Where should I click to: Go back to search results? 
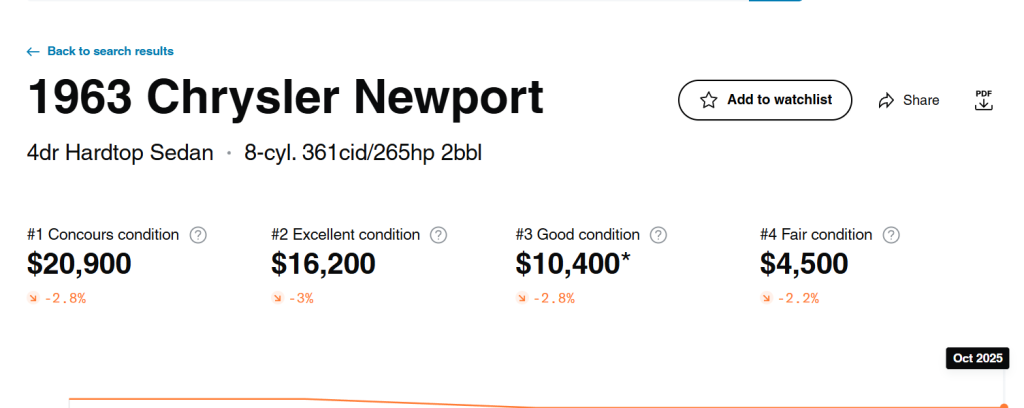pyautogui.click(x=110, y=51)
